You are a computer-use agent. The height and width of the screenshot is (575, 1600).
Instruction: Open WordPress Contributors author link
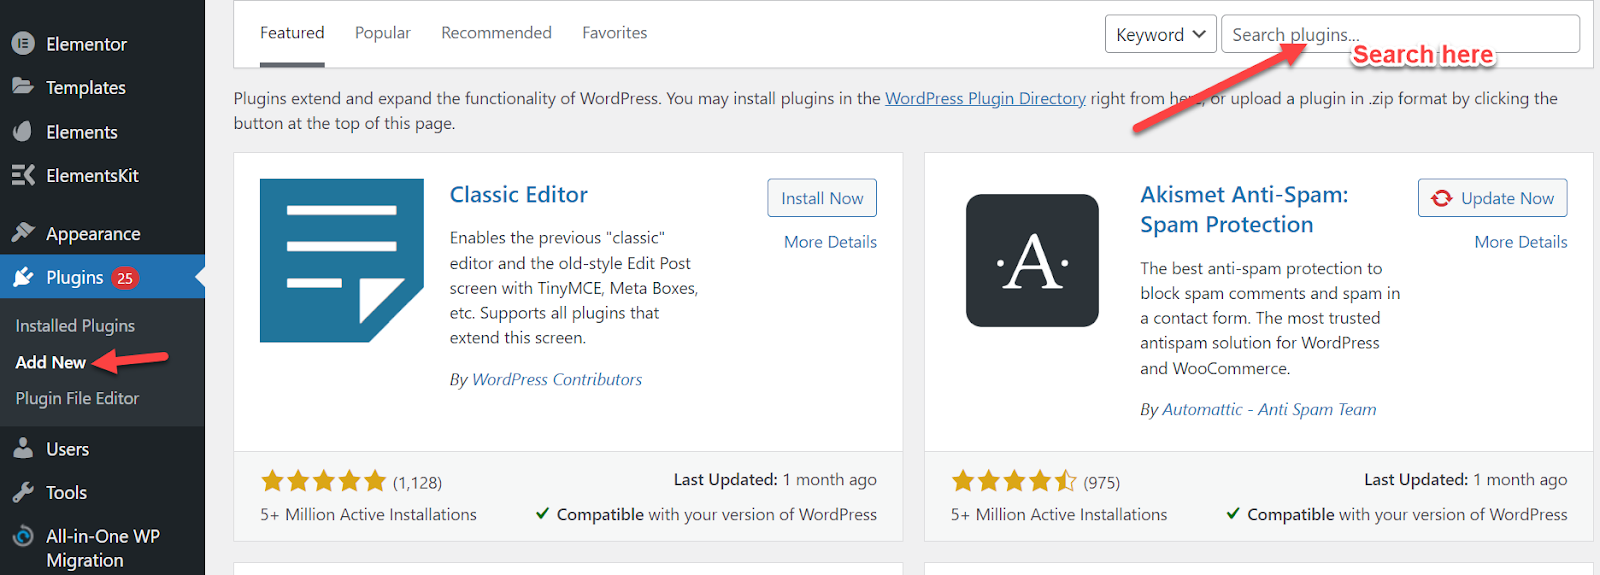tap(557, 379)
